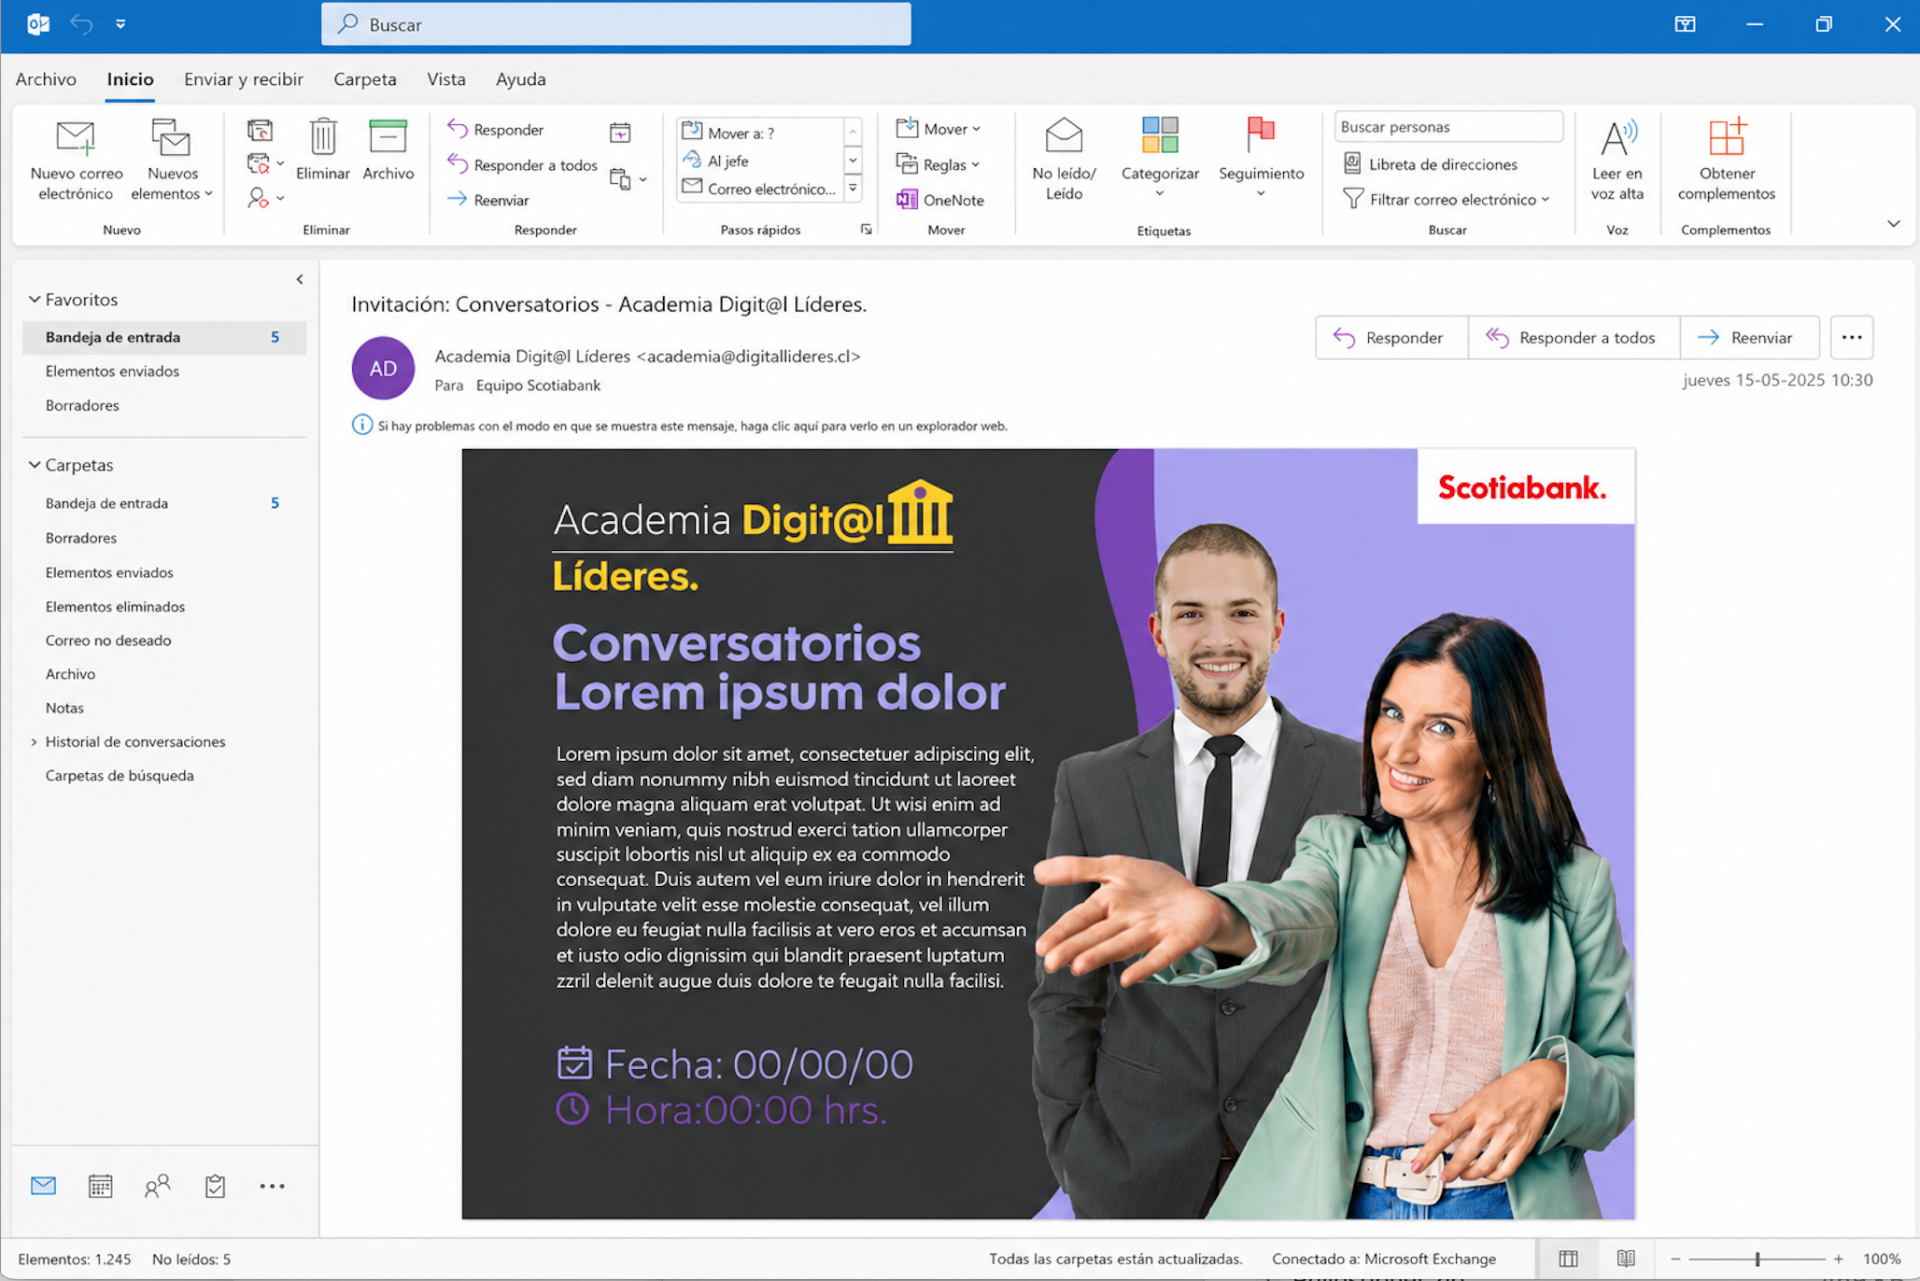Select Bandeja de entrada in Favoritos
This screenshot has width=1920, height=1281.
coord(164,337)
